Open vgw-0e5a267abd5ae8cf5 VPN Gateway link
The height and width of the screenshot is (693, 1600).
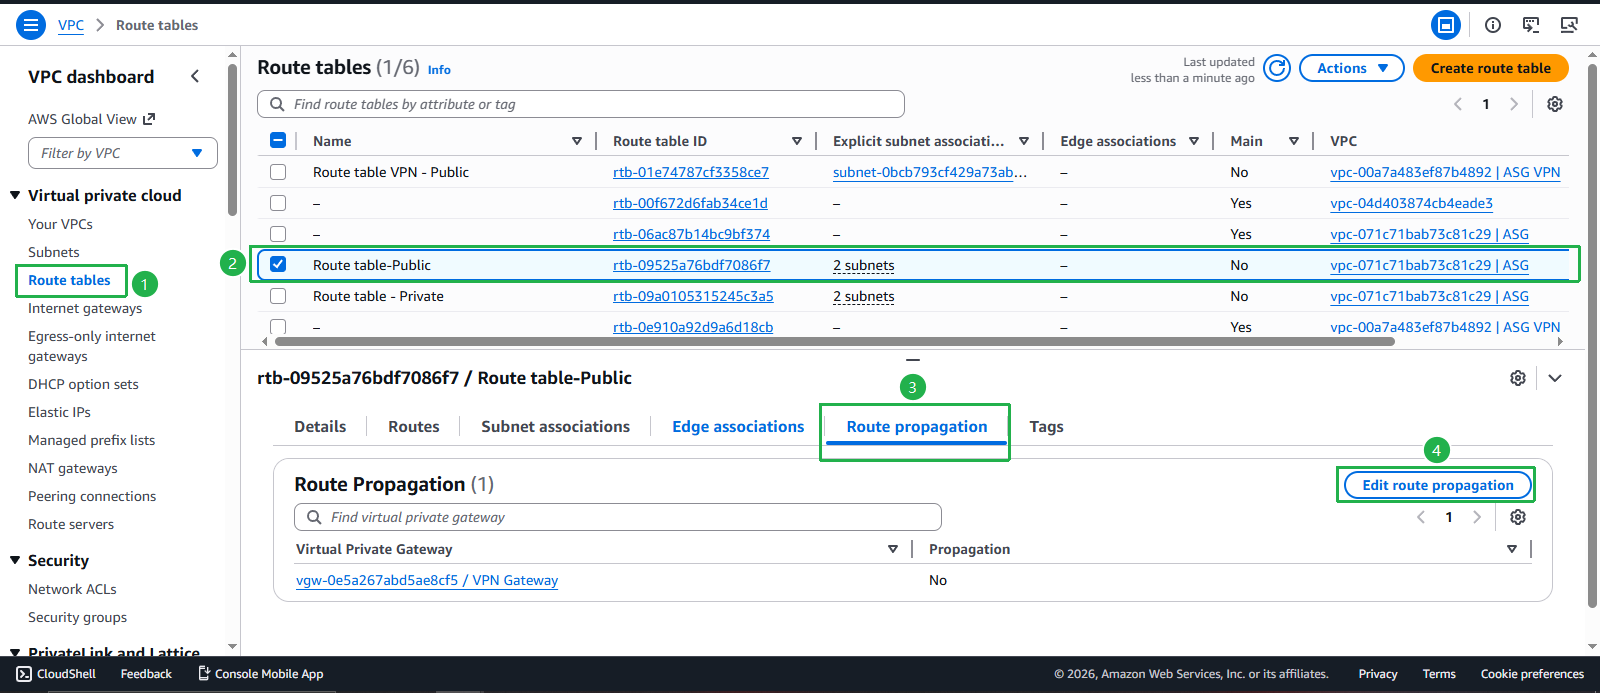[x=427, y=580]
